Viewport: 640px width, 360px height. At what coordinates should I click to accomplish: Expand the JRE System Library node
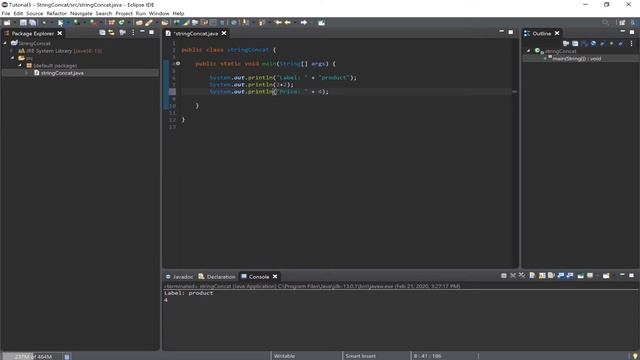[x=12, y=51]
